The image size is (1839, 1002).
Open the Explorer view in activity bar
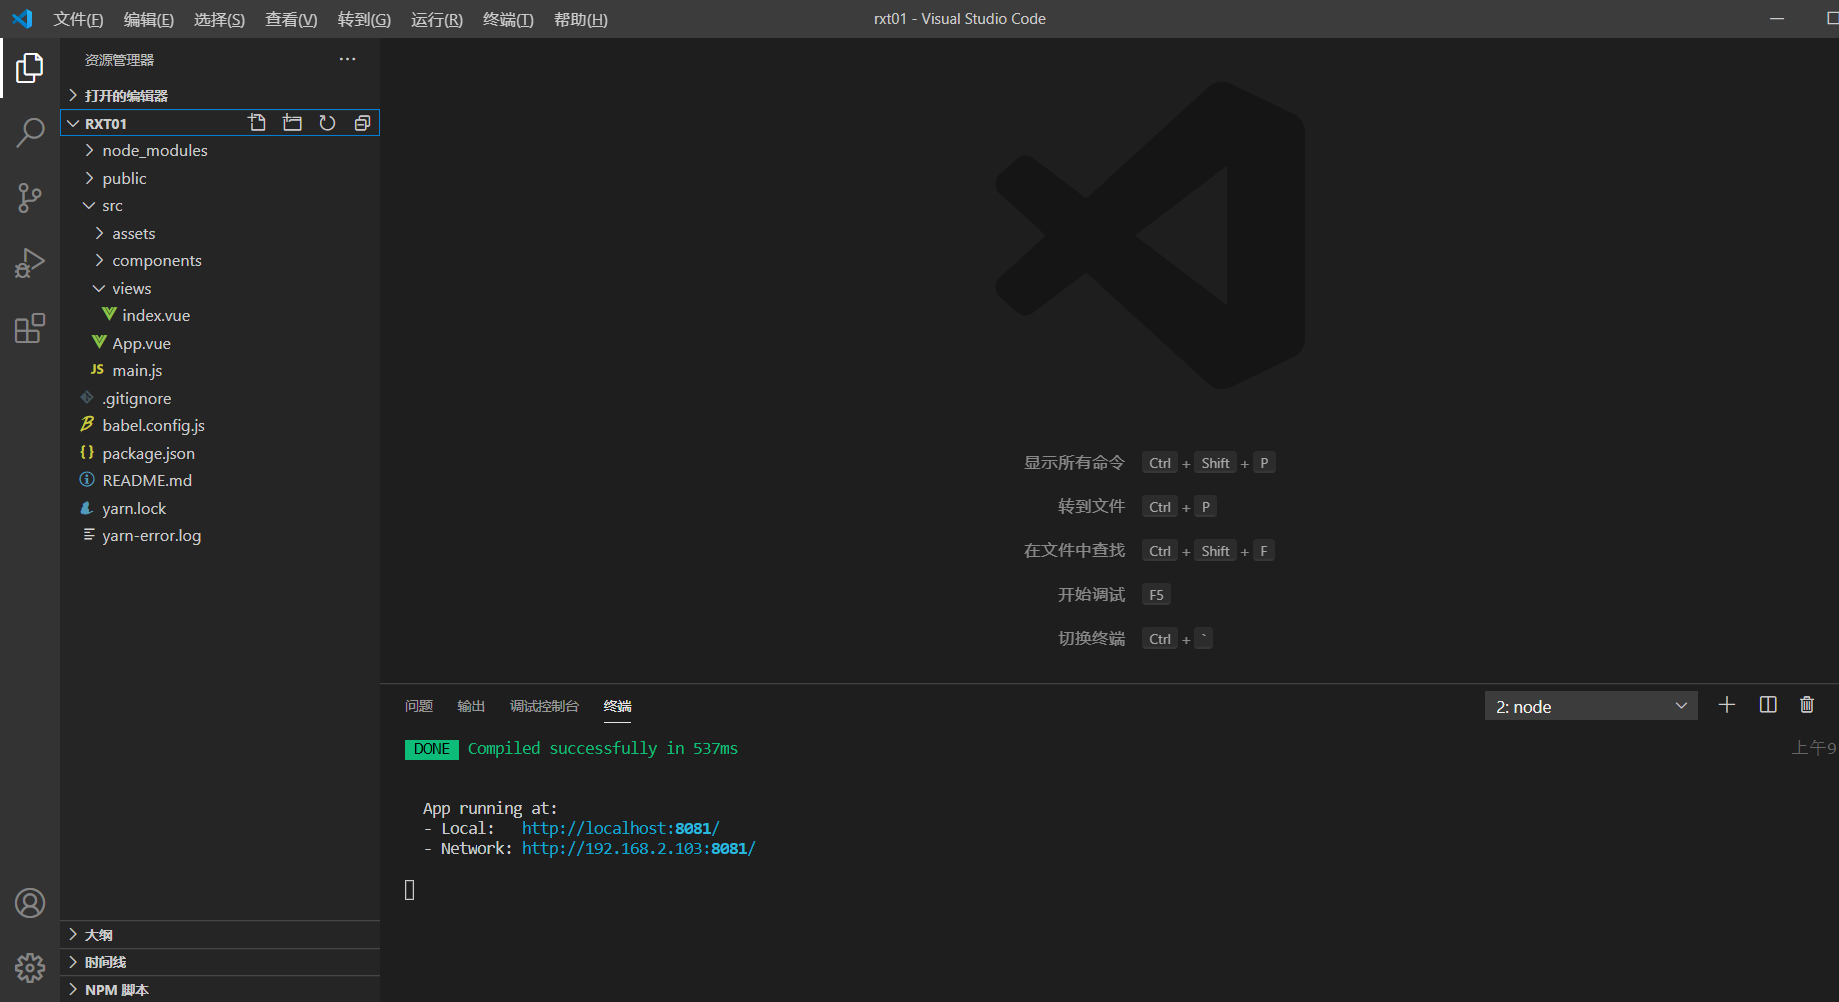tap(30, 68)
